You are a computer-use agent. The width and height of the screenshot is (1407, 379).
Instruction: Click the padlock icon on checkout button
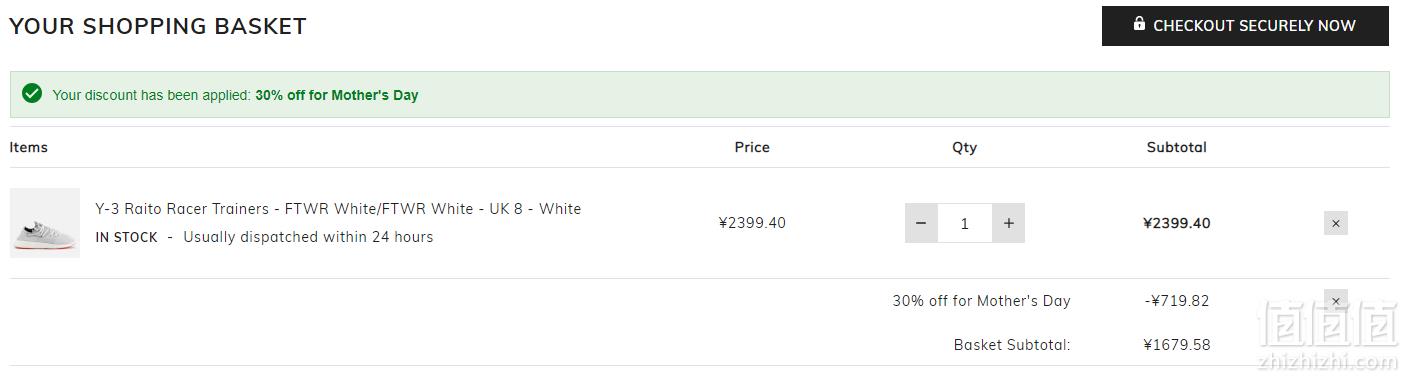(1139, 24)
